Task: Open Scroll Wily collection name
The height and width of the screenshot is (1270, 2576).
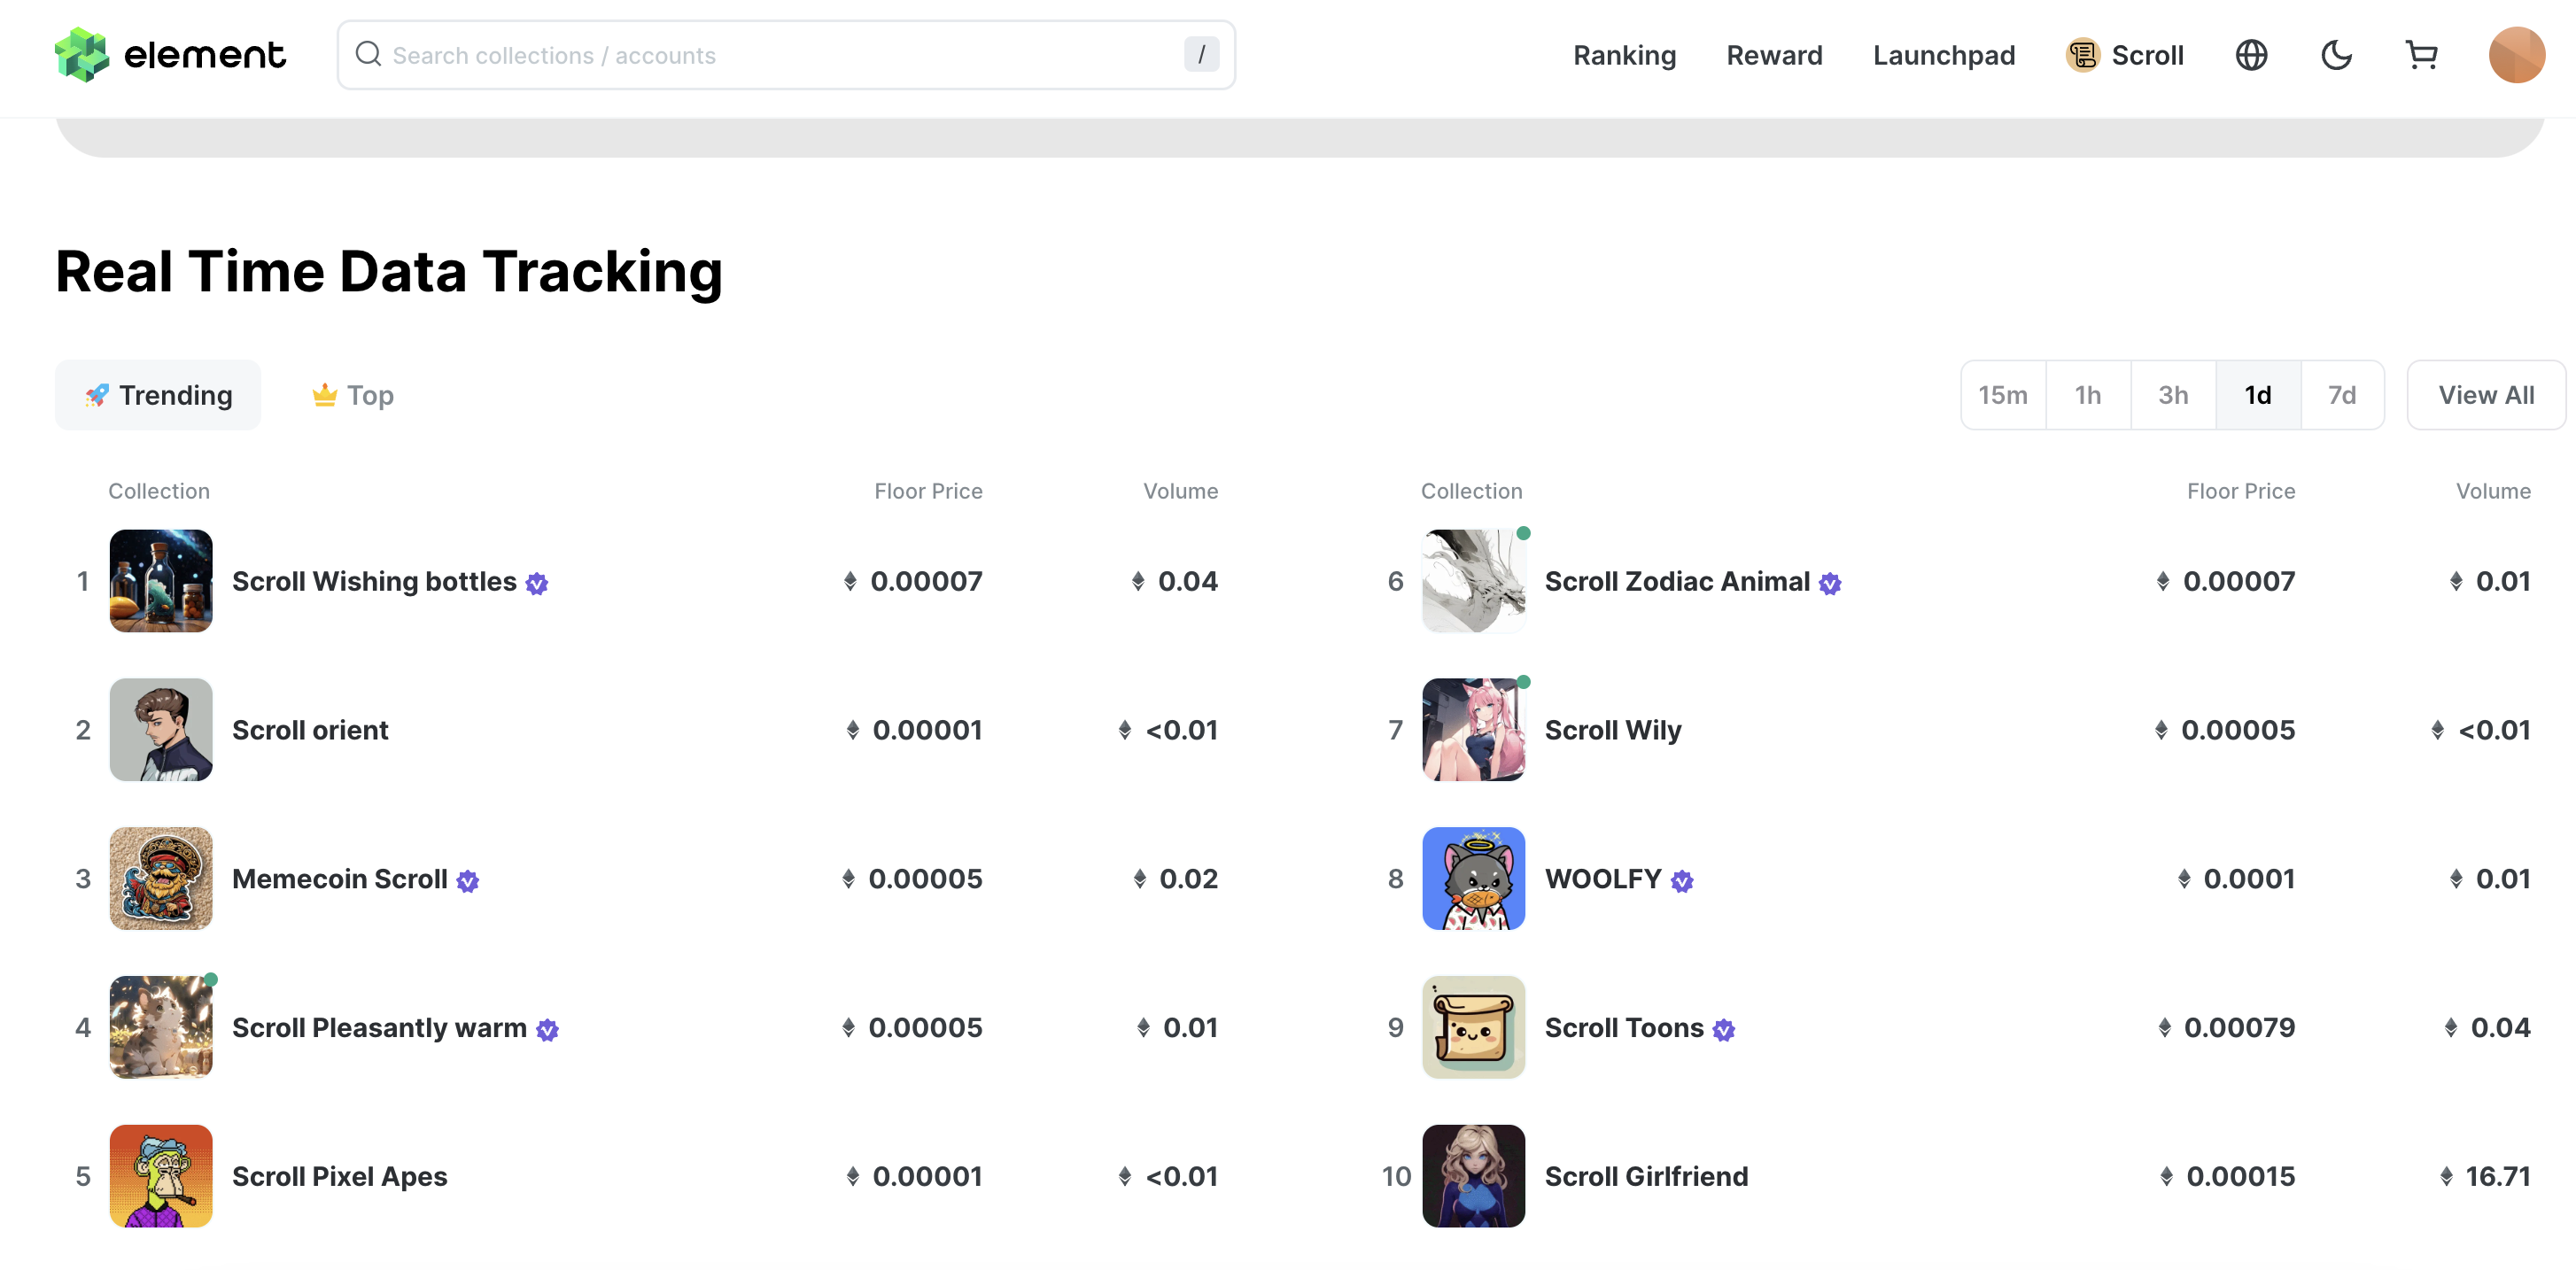Action: [1613, 731]
